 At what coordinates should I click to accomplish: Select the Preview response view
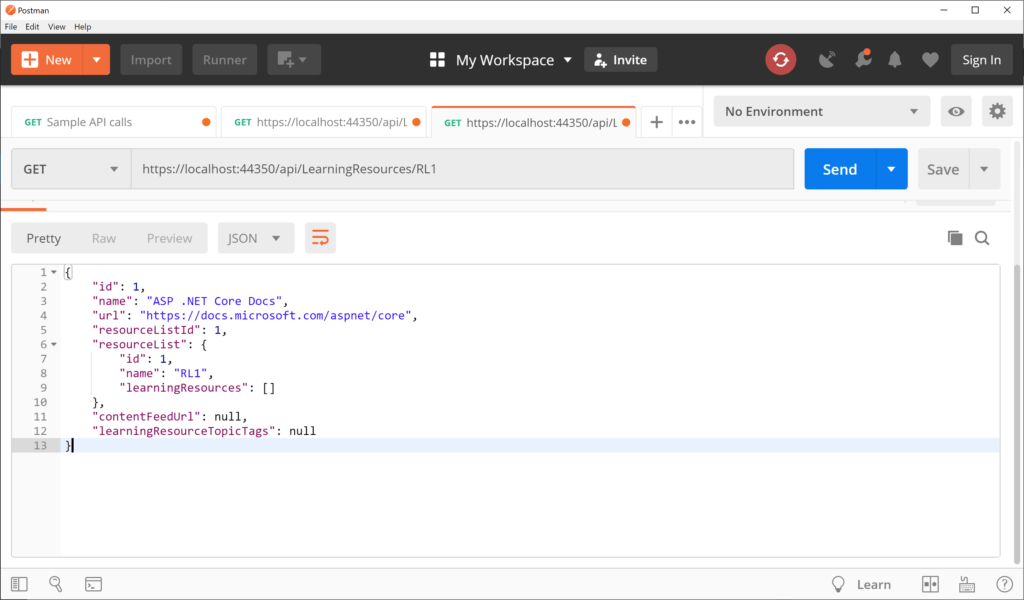pos(169,238)
